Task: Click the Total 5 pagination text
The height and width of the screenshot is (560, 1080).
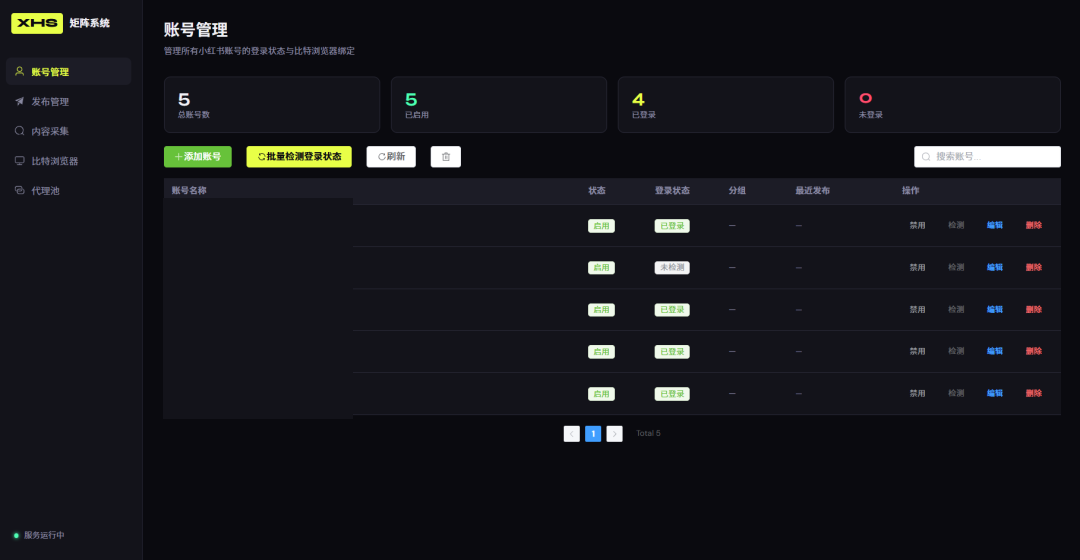Action: (648, 433)
